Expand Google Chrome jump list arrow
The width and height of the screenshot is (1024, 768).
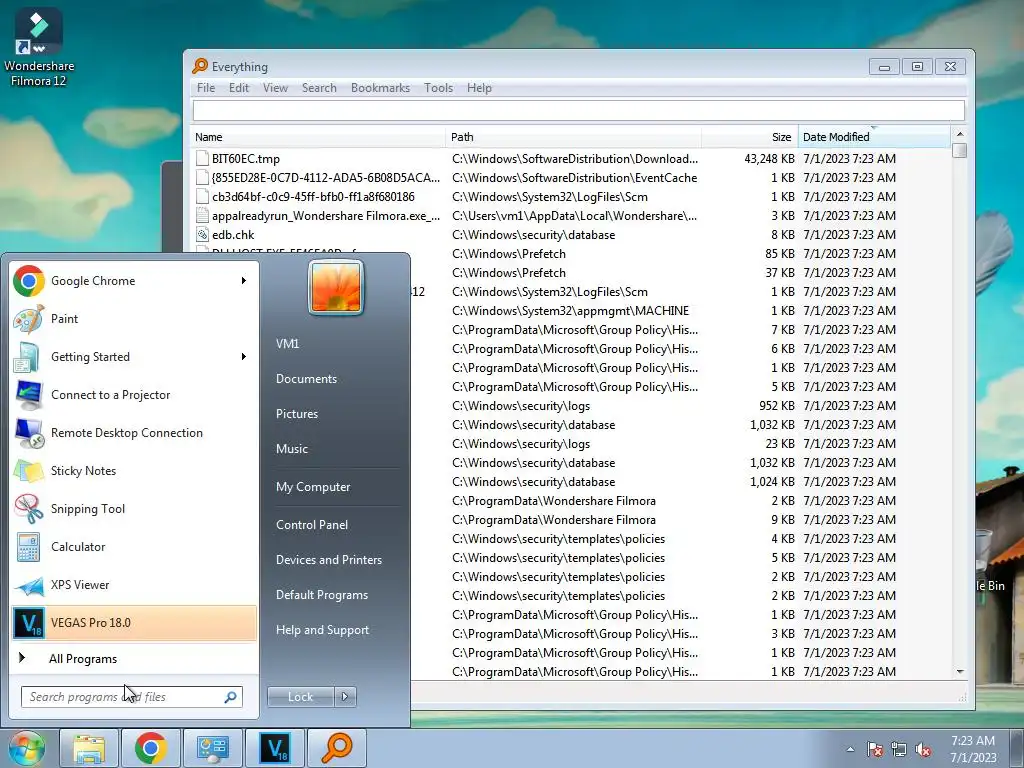pos(244,281)
